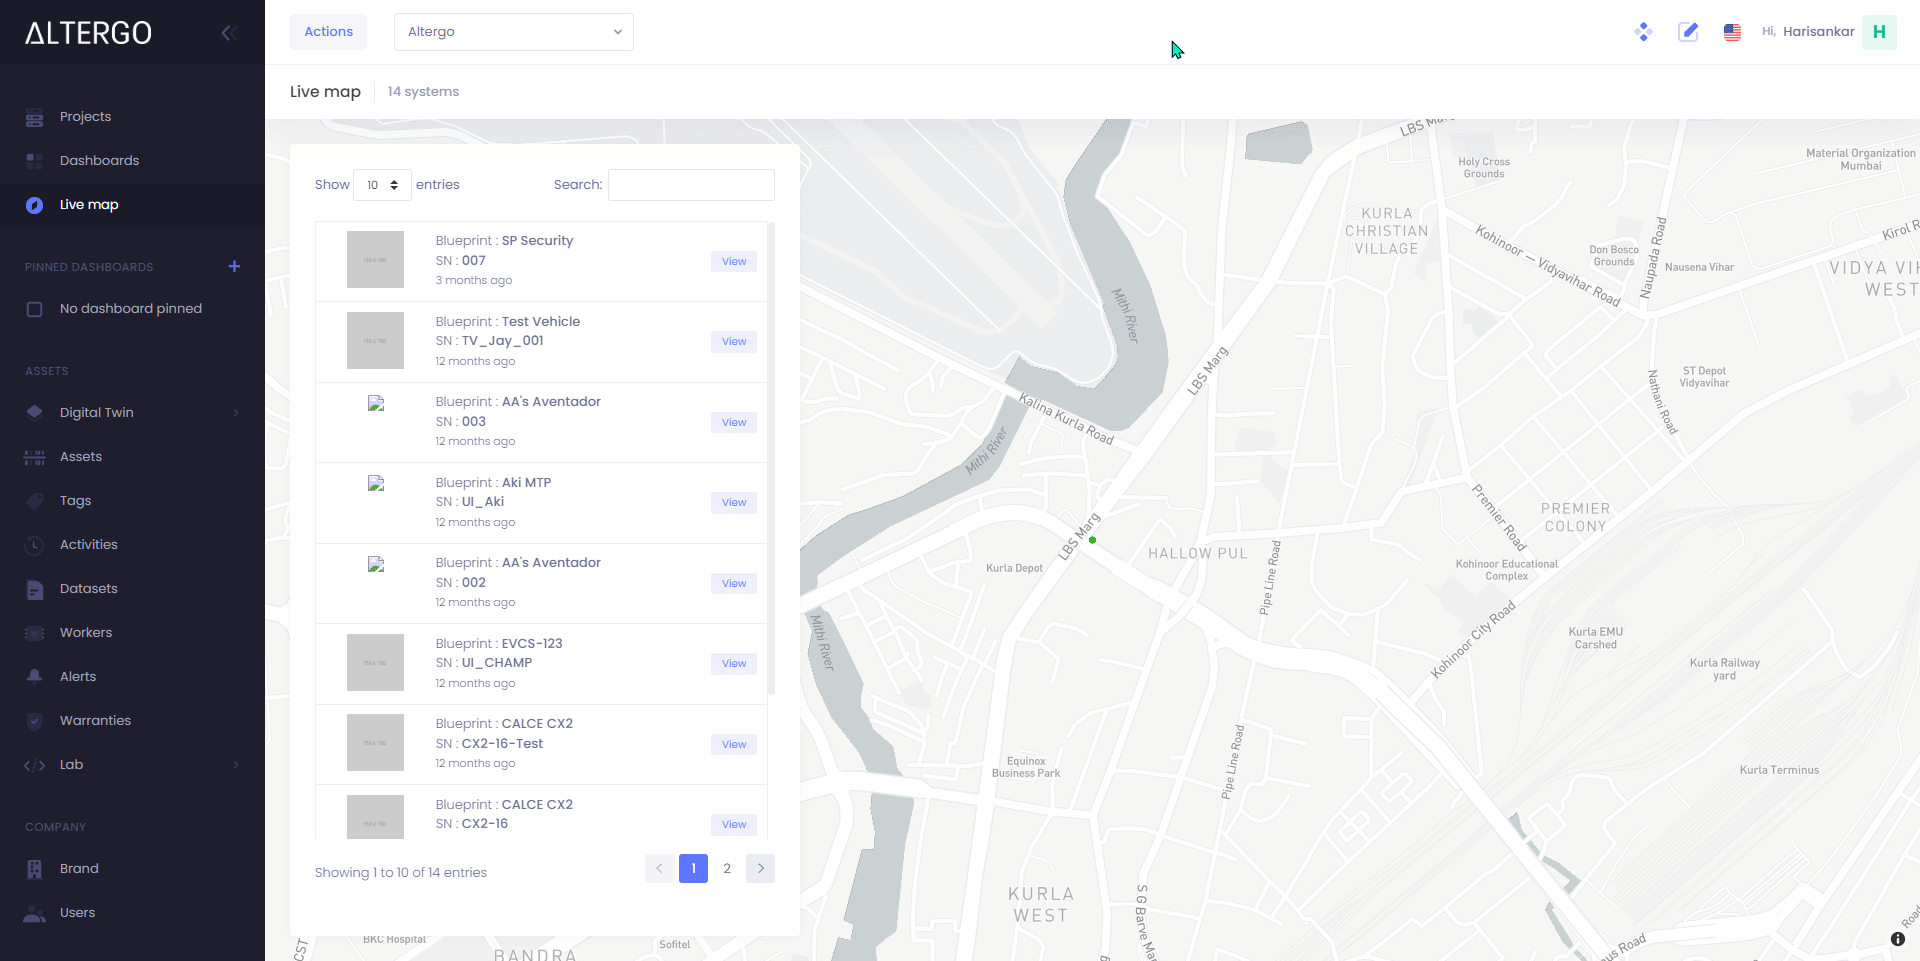Go to Warranties in the sidebar
Viewport: 1920px width, 961px height.
[95, 721]
